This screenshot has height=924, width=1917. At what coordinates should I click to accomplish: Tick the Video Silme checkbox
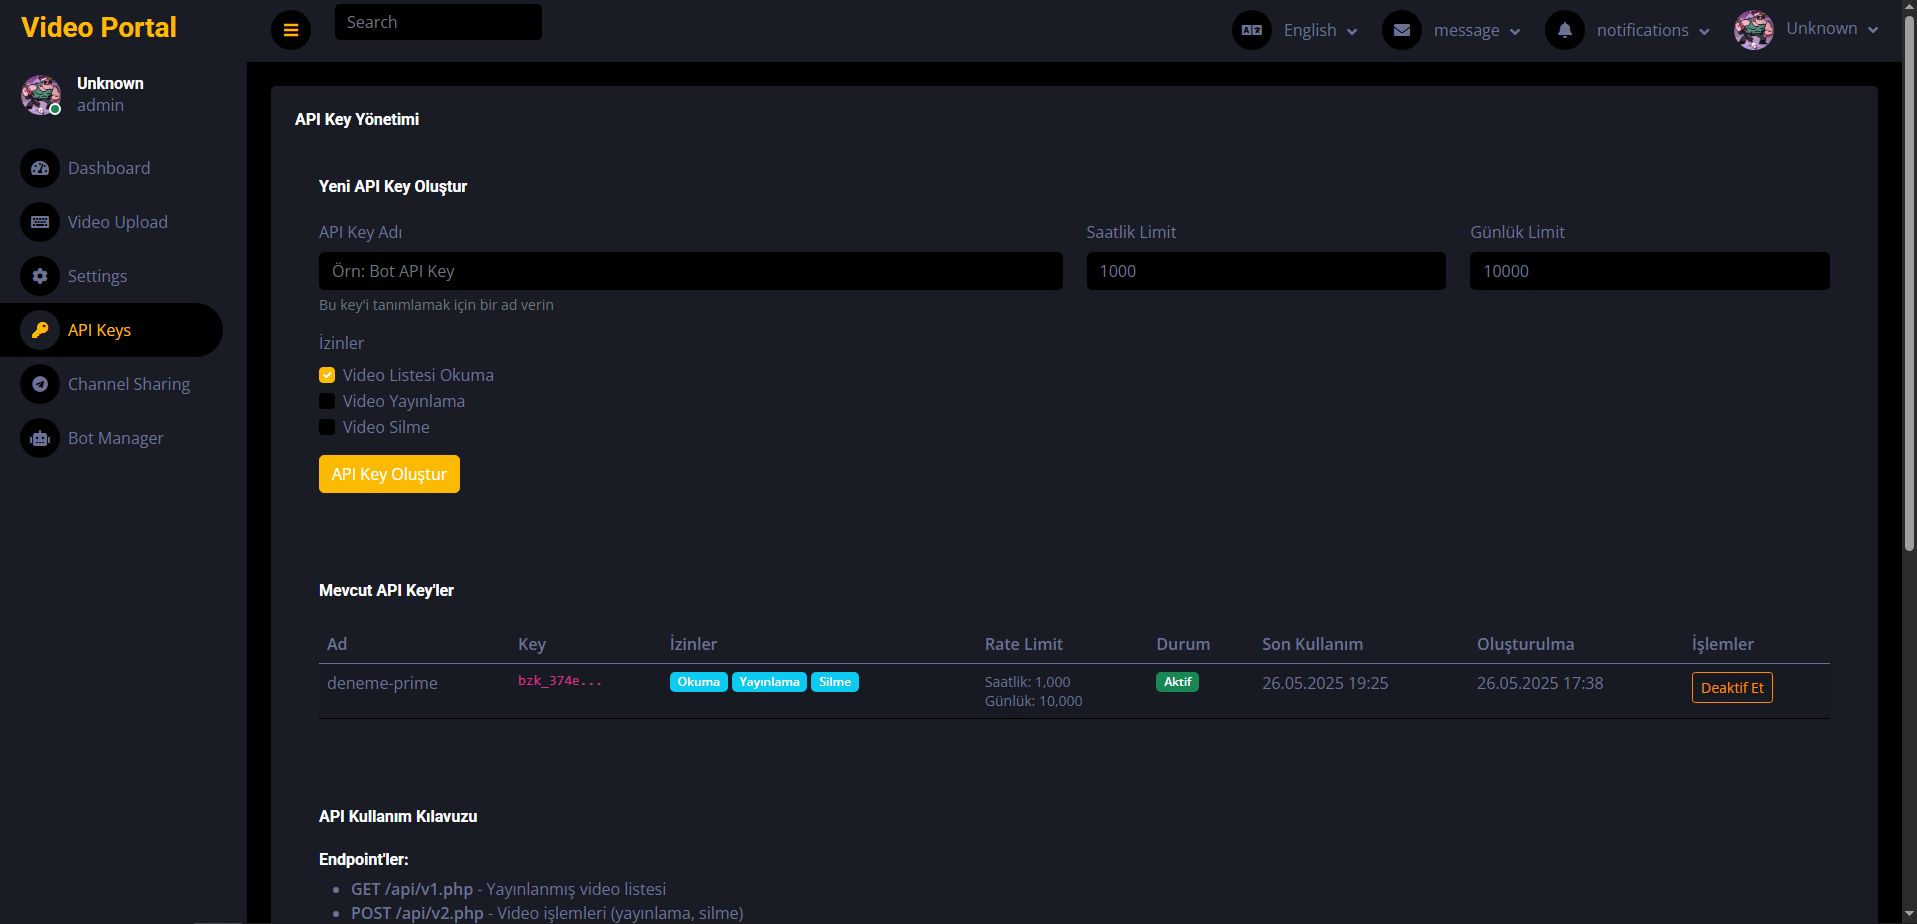click(x=327, y=427)
